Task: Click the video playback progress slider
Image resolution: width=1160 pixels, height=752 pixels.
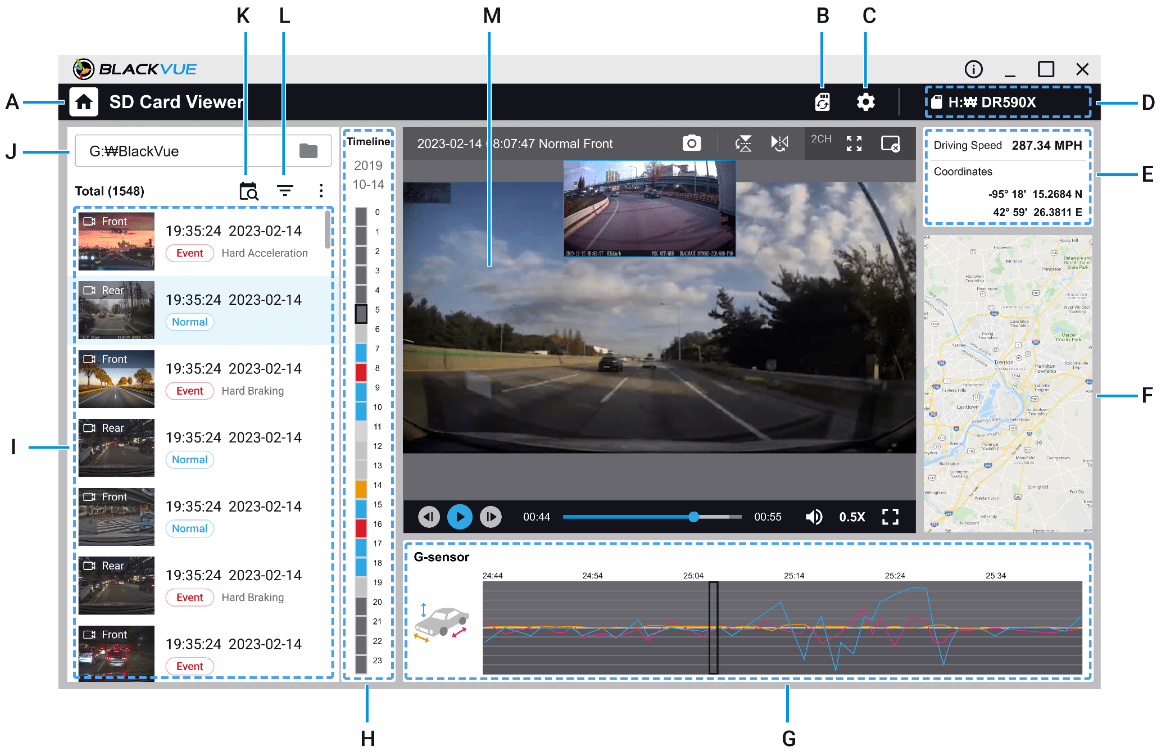Action: click(x=650, y=517)
